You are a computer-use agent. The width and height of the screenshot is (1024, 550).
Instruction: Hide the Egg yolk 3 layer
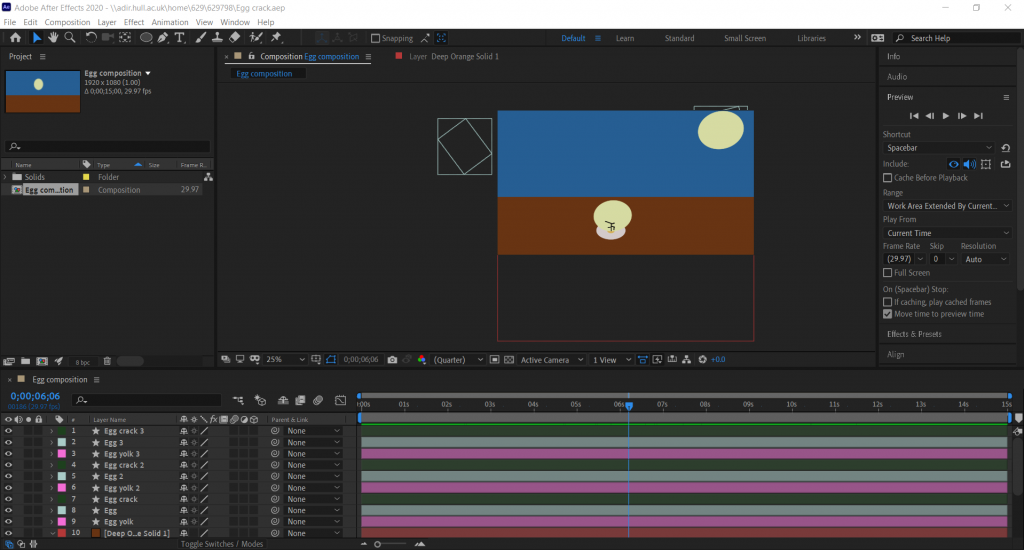8,454
